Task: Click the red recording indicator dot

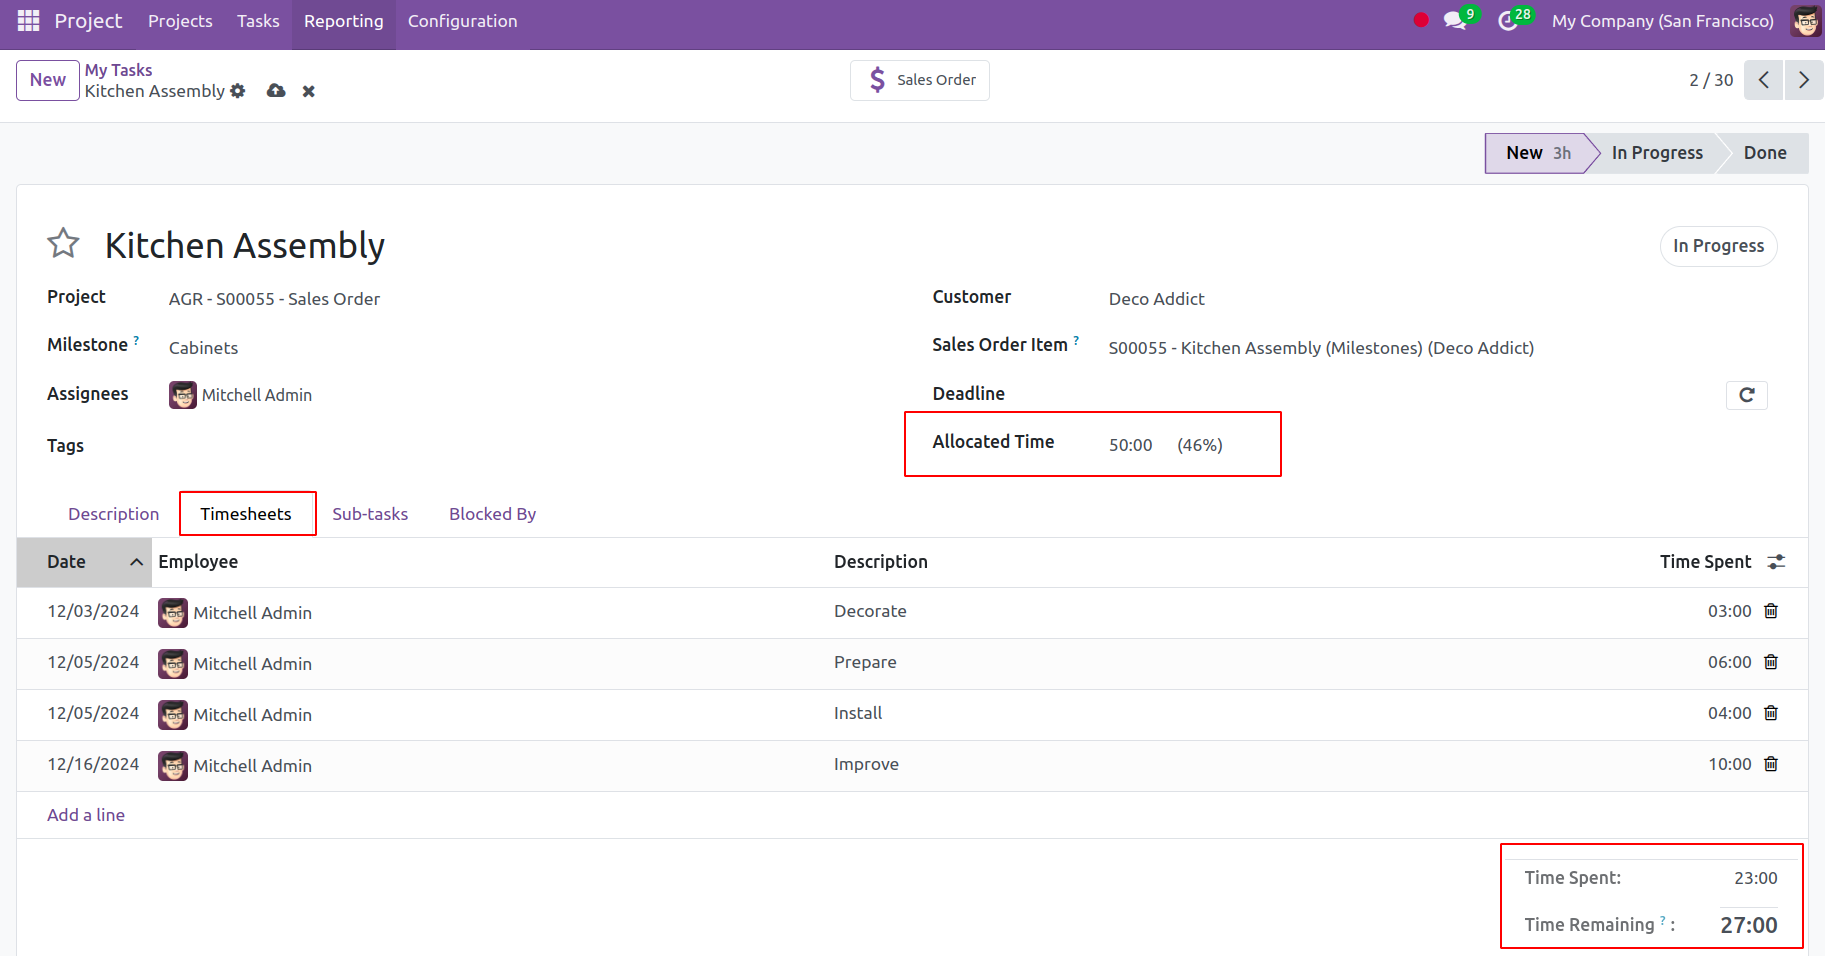Action: click(1421, 20)
